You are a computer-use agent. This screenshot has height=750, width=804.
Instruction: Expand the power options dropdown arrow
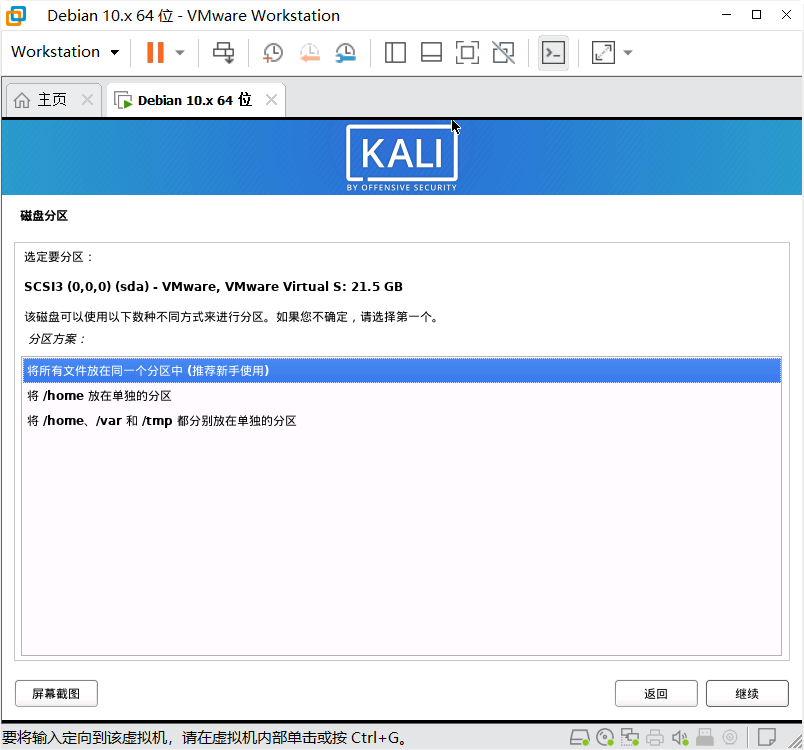179,52
